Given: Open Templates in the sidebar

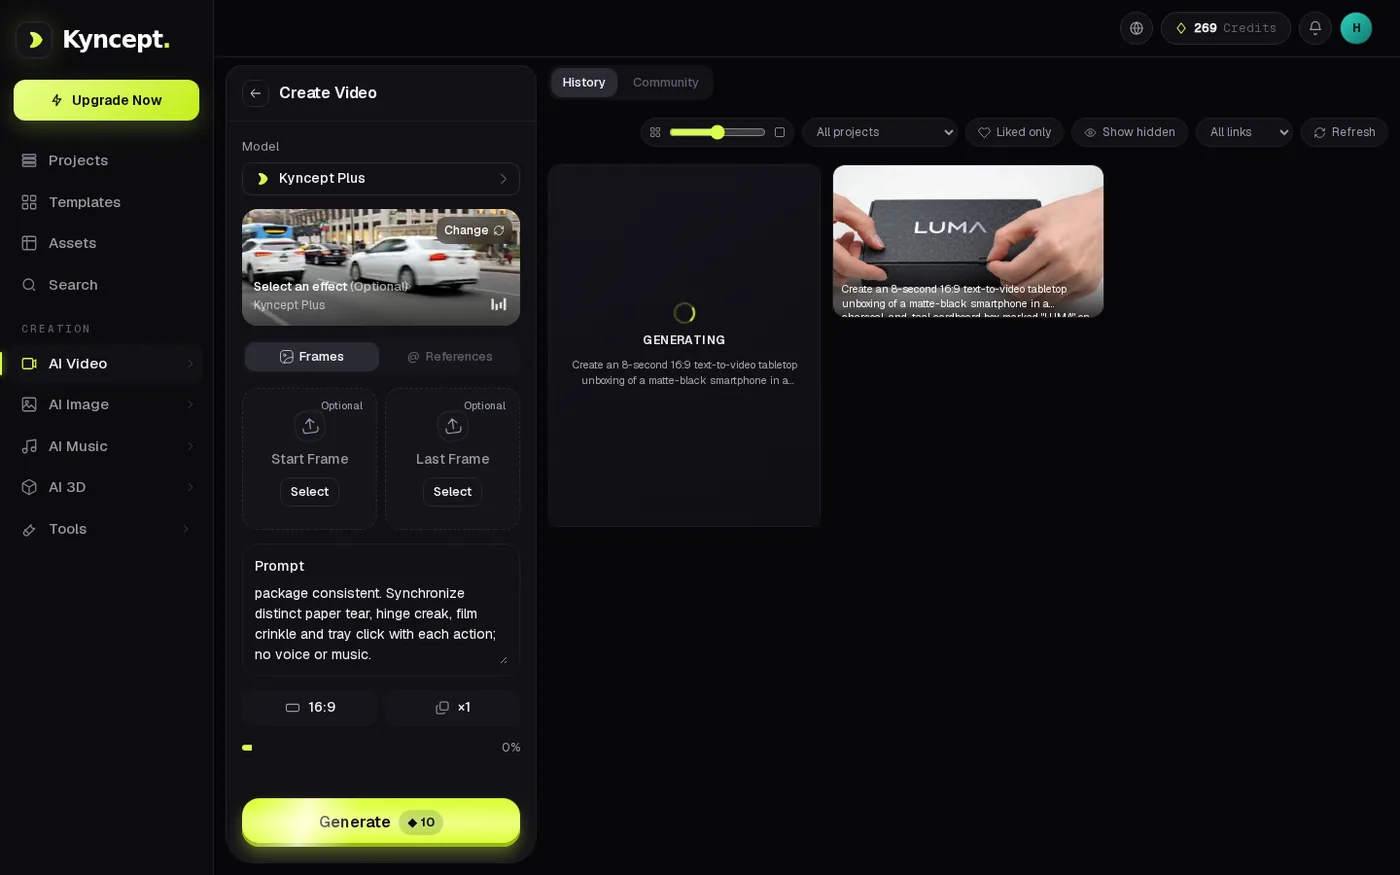Looking at the screenshot, I should 106,202.
